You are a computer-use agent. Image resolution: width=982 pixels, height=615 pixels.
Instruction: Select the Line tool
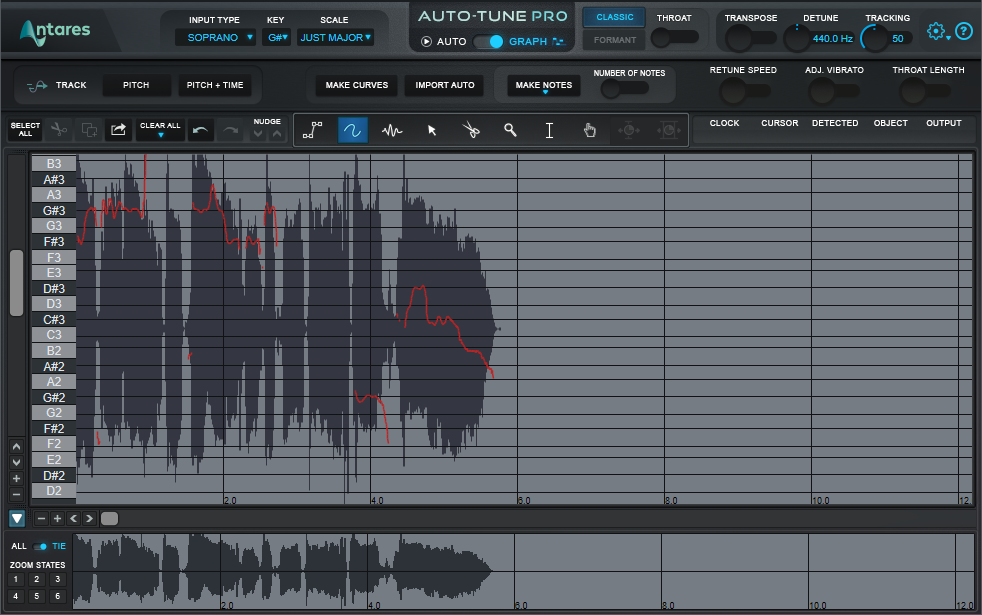click(x=313, y=130)
